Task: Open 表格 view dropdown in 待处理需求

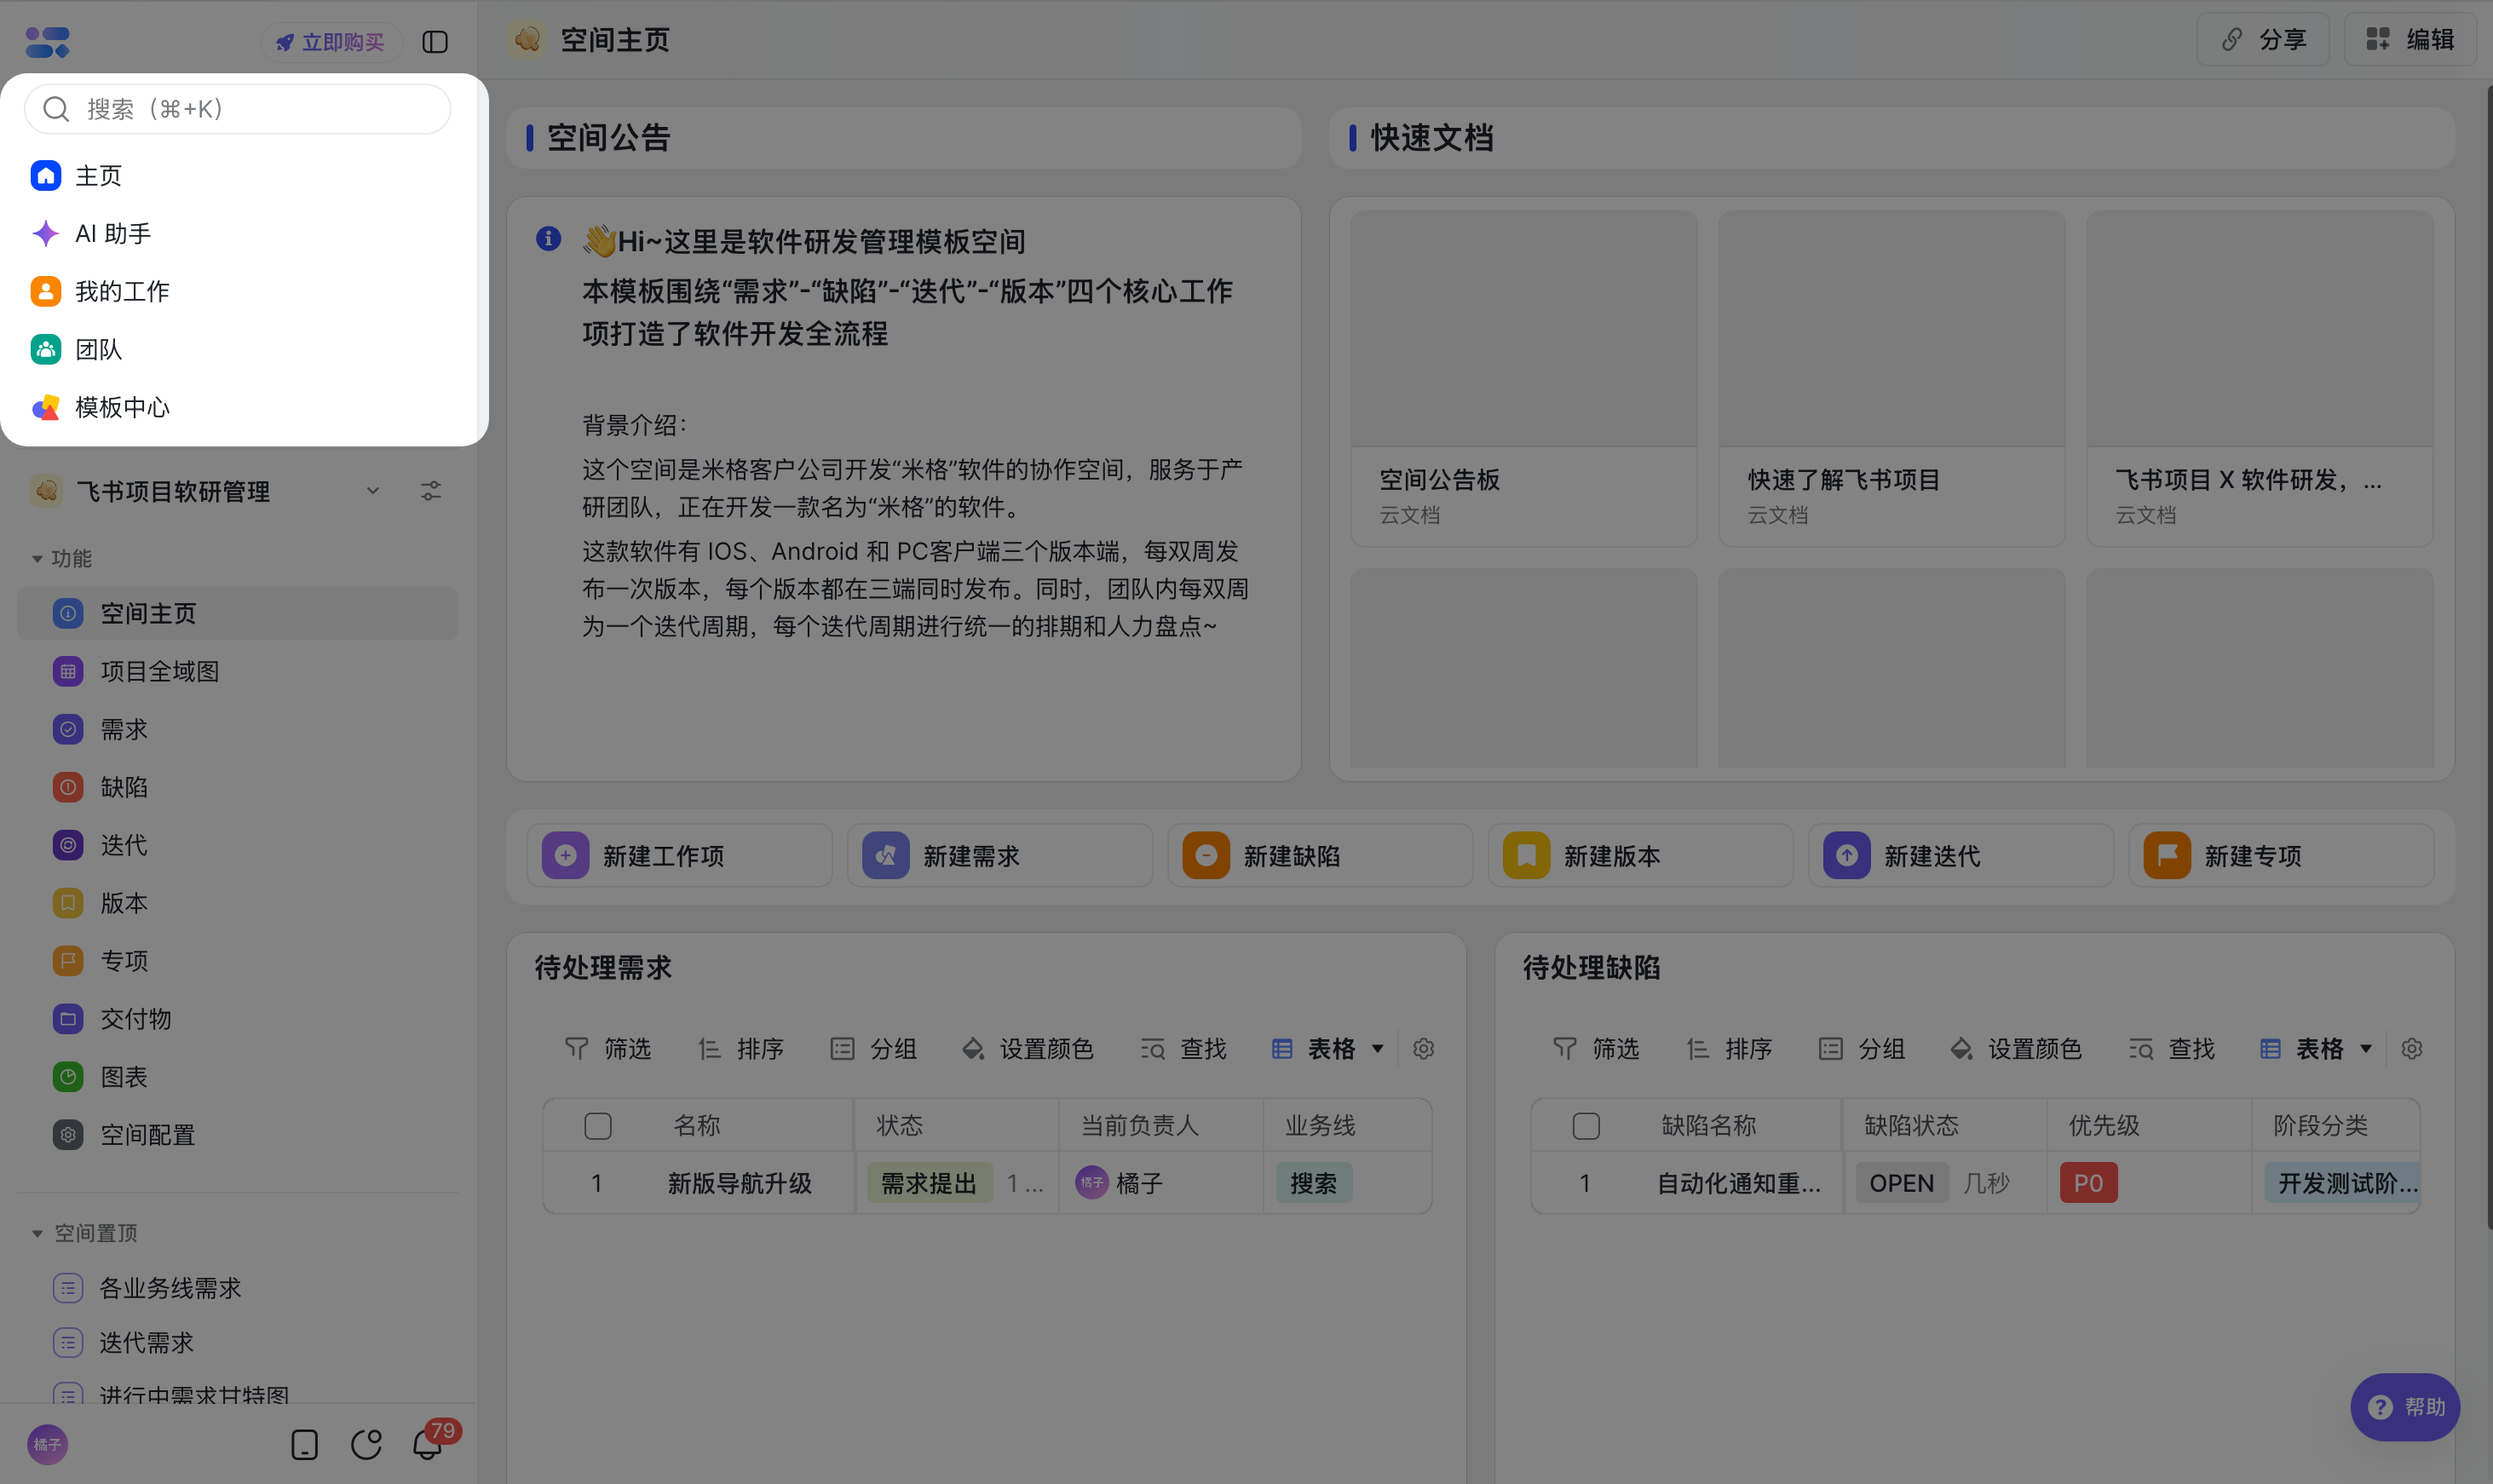Action: (1328, 1049)
